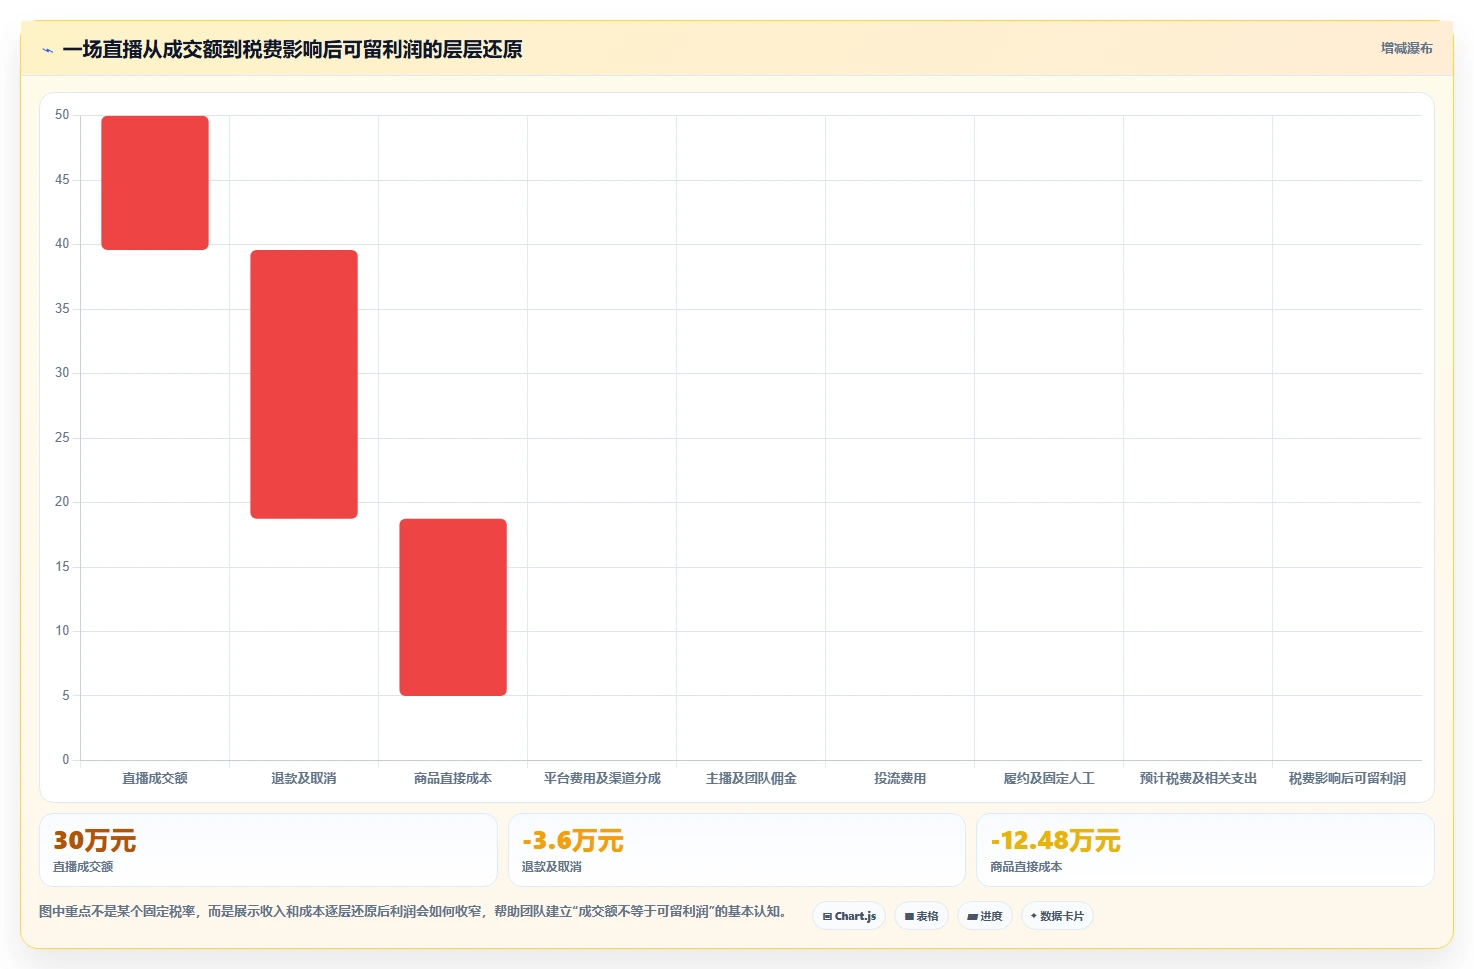The height and width of the screenshot is (969, 1474).
Task: Click the footnote text starting with 图中重点不是
Action: (413, 911)
